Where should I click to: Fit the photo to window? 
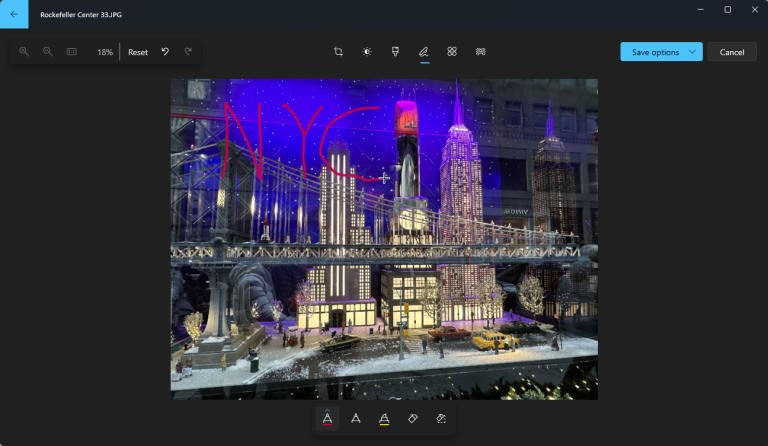click(x=72, y=51)
